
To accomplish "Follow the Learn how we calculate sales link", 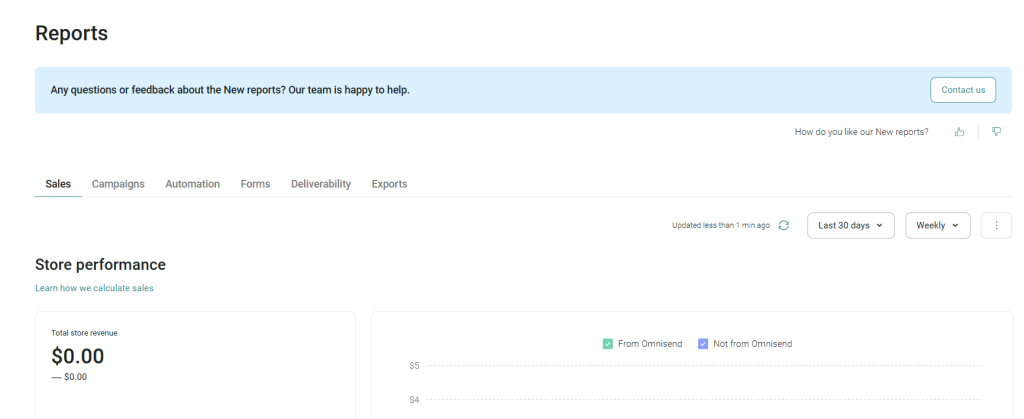I will point(94,288).
